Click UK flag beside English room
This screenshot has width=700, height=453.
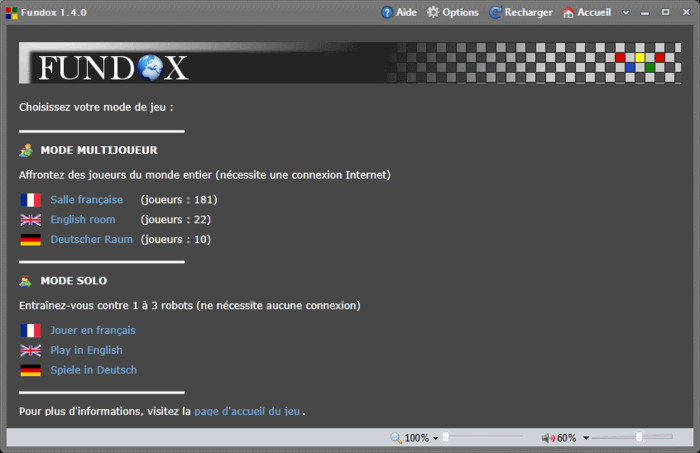(30, 220)
